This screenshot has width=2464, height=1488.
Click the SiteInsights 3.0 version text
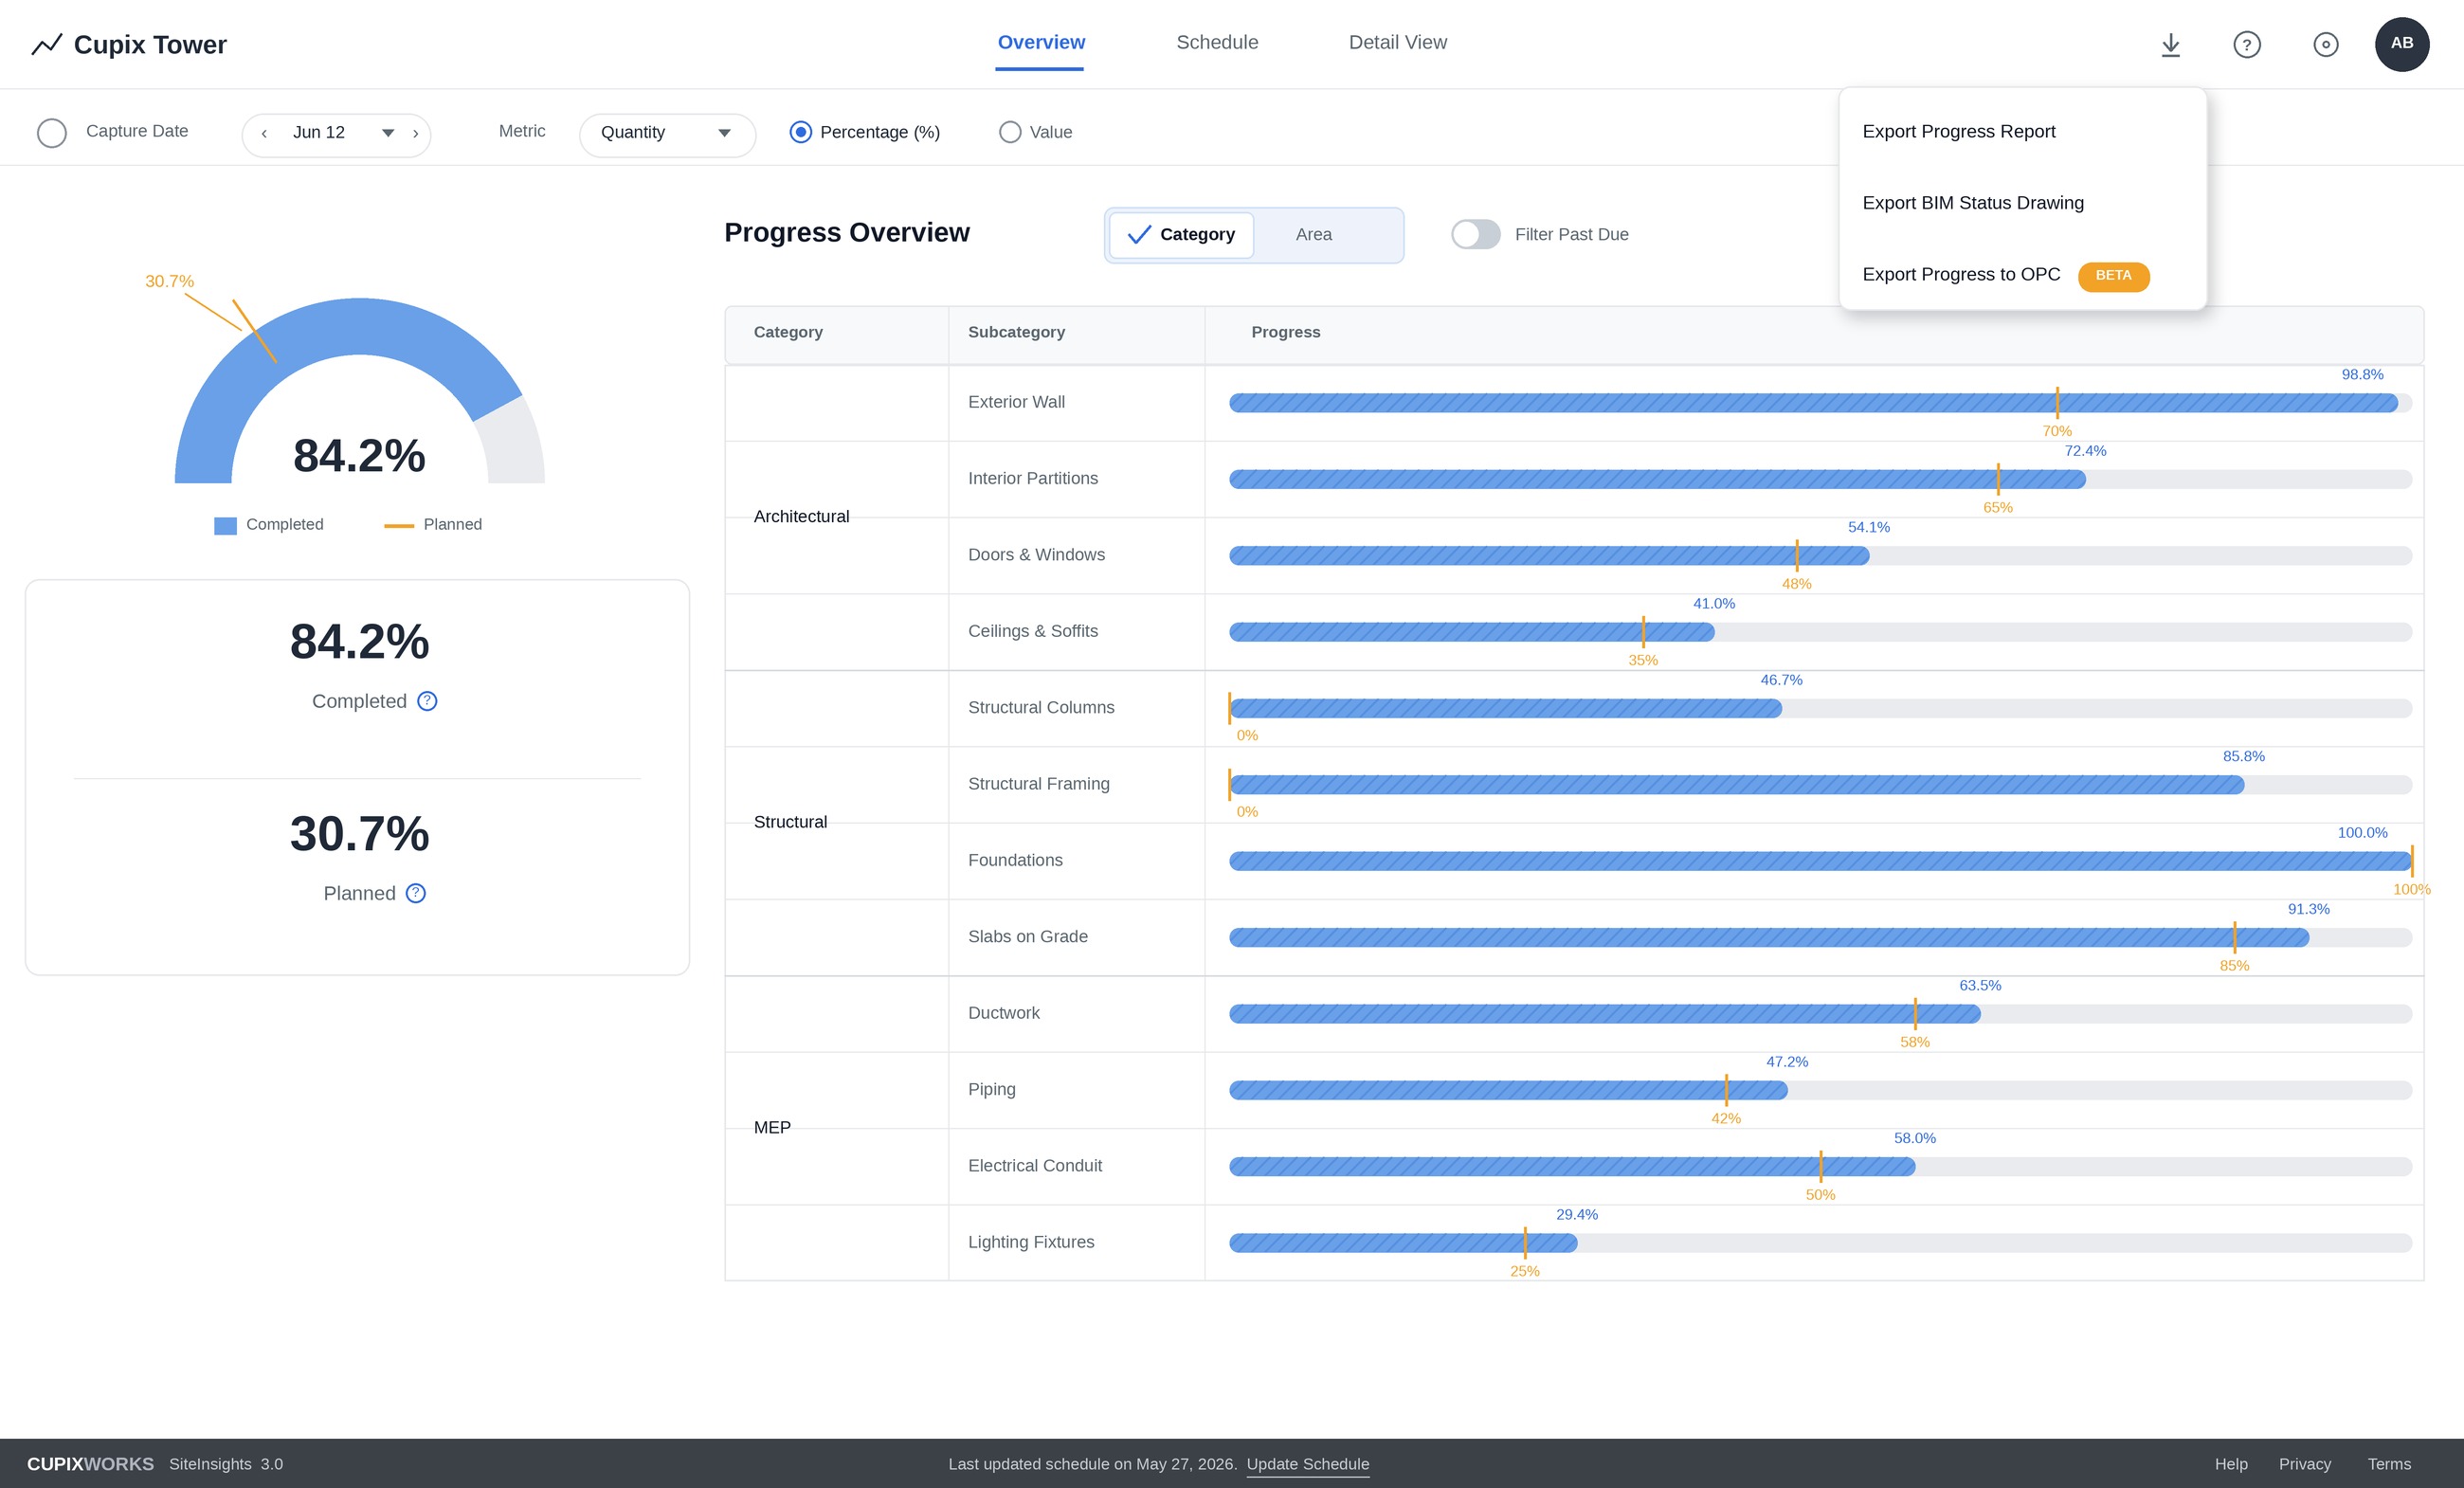point(226,1464)
